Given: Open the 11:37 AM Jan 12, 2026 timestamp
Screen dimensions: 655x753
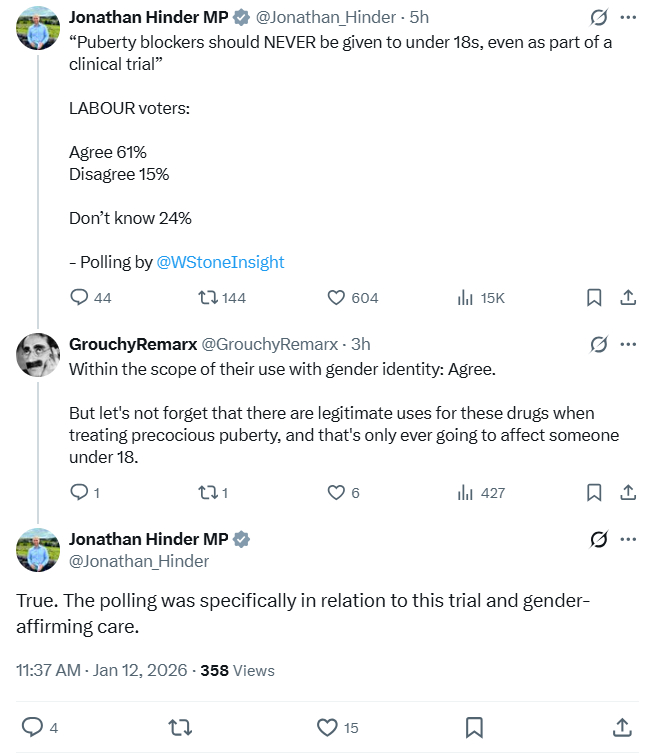Looking at the screenshot, I should point(101,670).
